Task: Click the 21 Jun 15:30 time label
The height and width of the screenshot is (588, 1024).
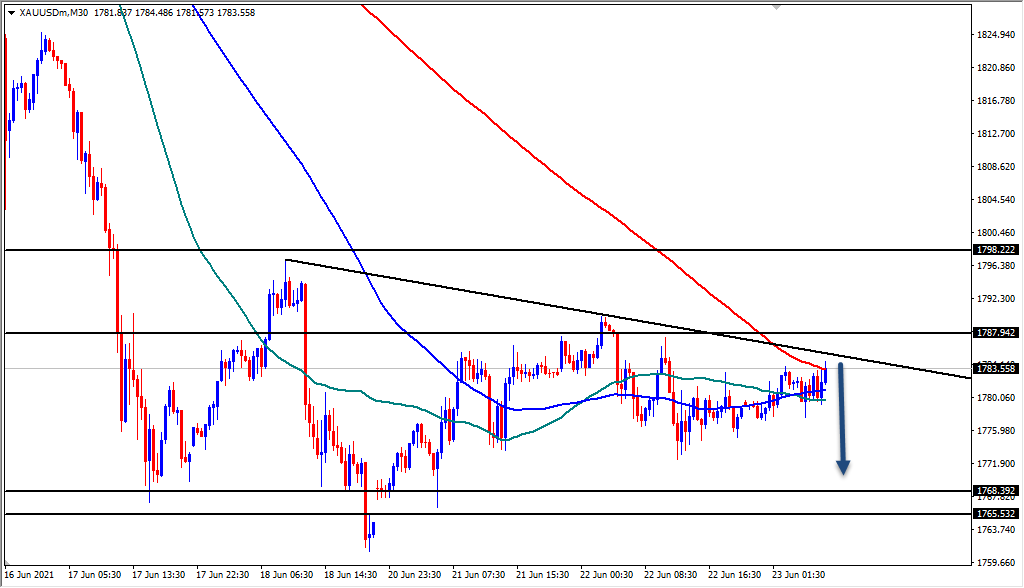Action: (542, 575)
